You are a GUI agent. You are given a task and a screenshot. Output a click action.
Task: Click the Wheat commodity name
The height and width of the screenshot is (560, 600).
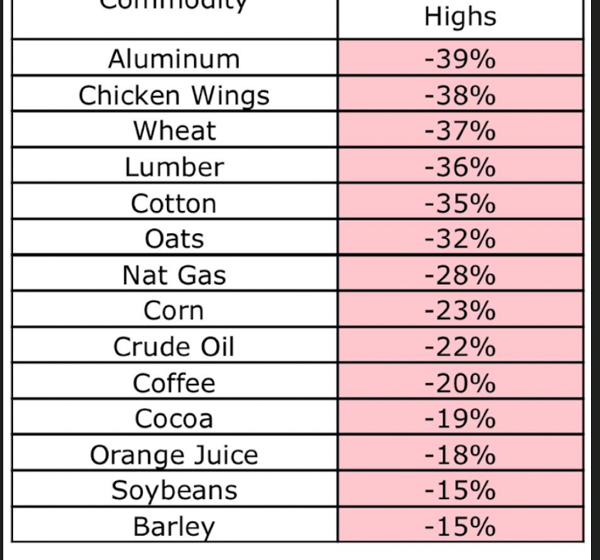click(x=174, y=130)
